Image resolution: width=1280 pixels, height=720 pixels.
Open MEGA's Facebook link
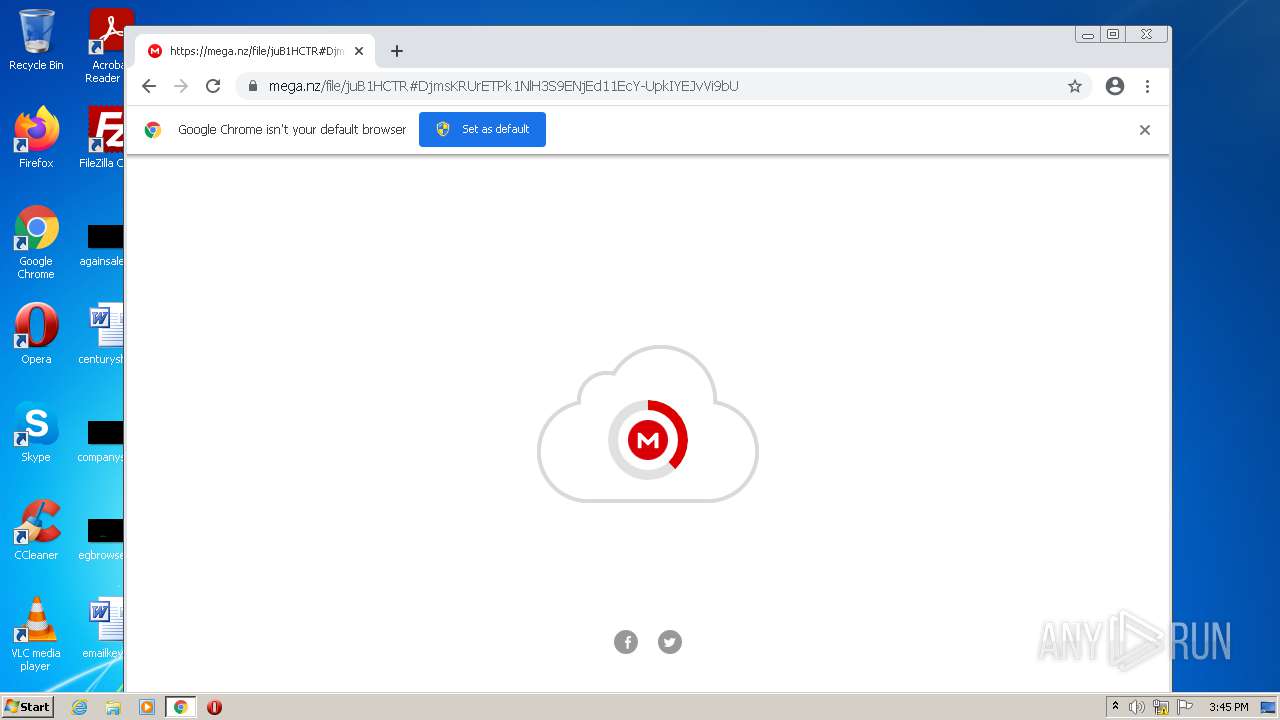(626, 642)
